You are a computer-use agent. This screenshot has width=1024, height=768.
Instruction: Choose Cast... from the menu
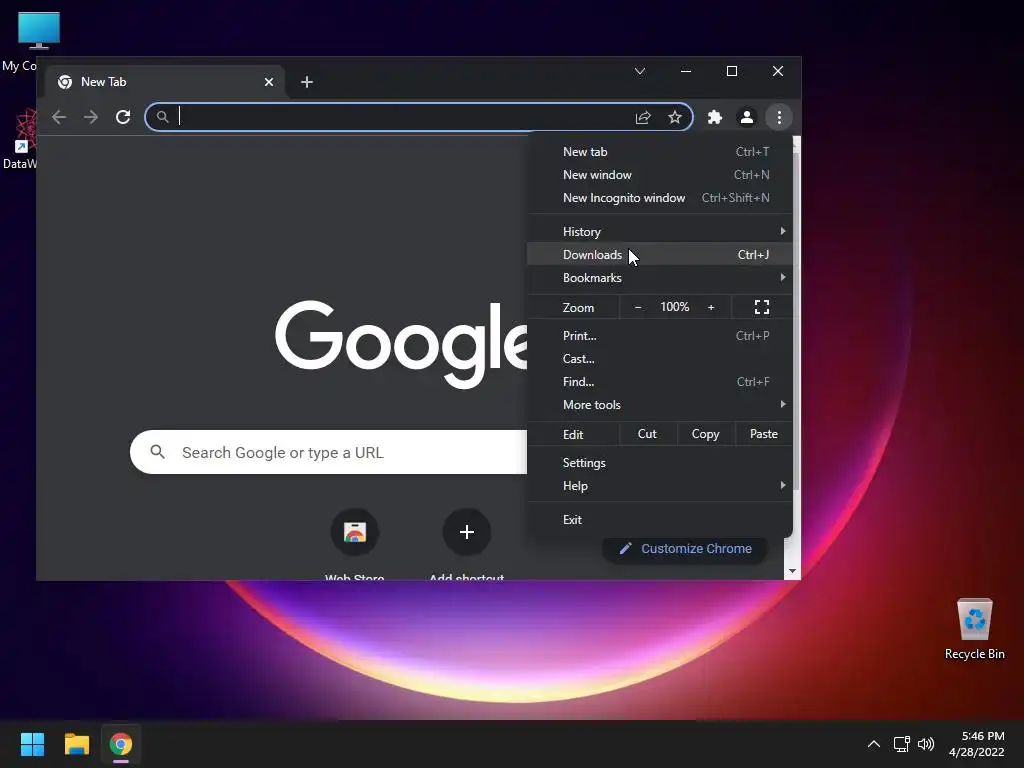pyautogui.click(x=660, y=359)
